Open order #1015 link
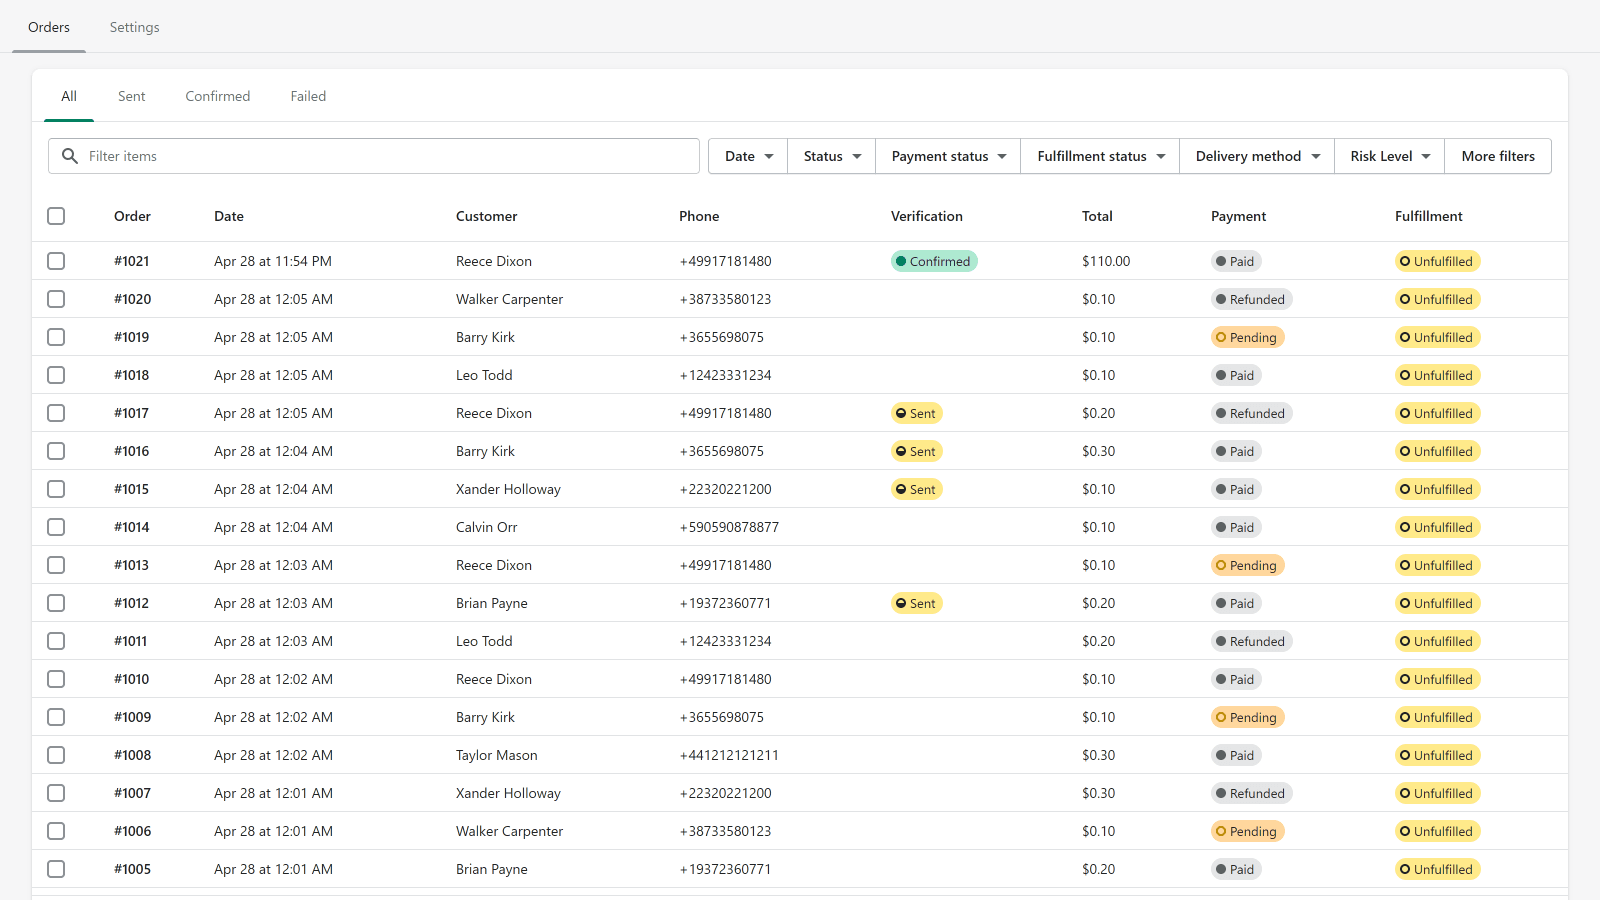The height and width of the screenshot is (900, 1600). [x=131, y=489]
